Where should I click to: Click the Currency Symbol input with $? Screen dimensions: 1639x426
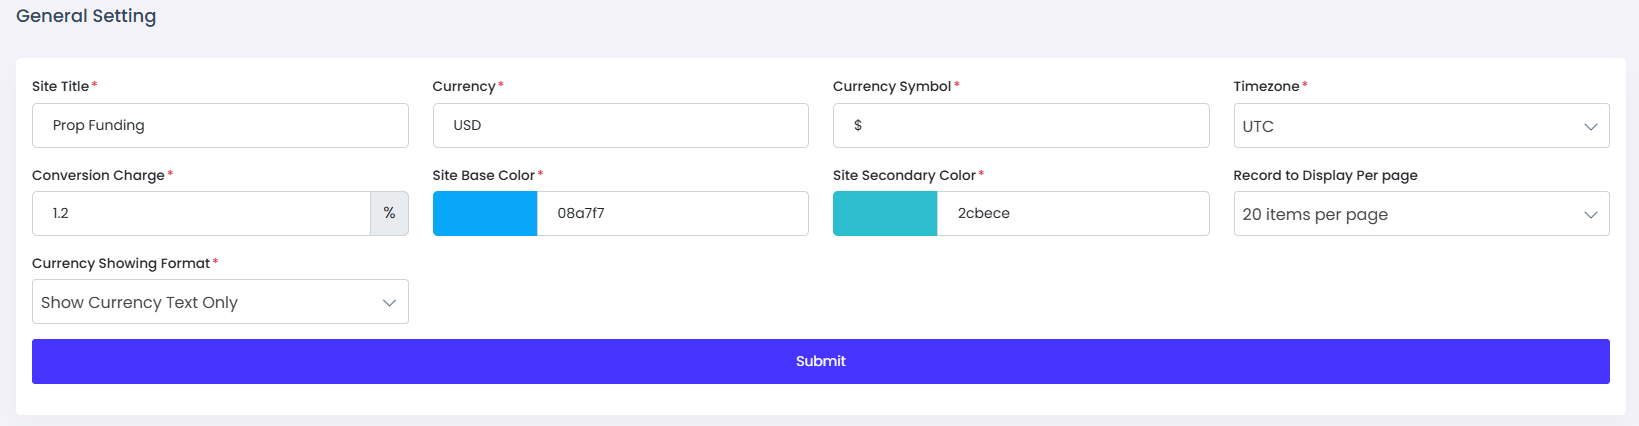pos(1020,125)
